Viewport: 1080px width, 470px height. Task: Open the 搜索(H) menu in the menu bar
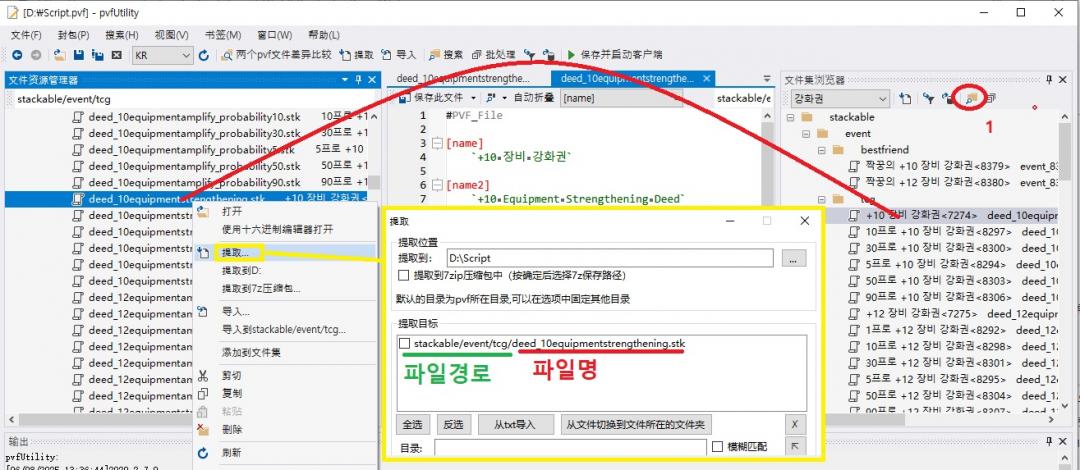point(121,35)
